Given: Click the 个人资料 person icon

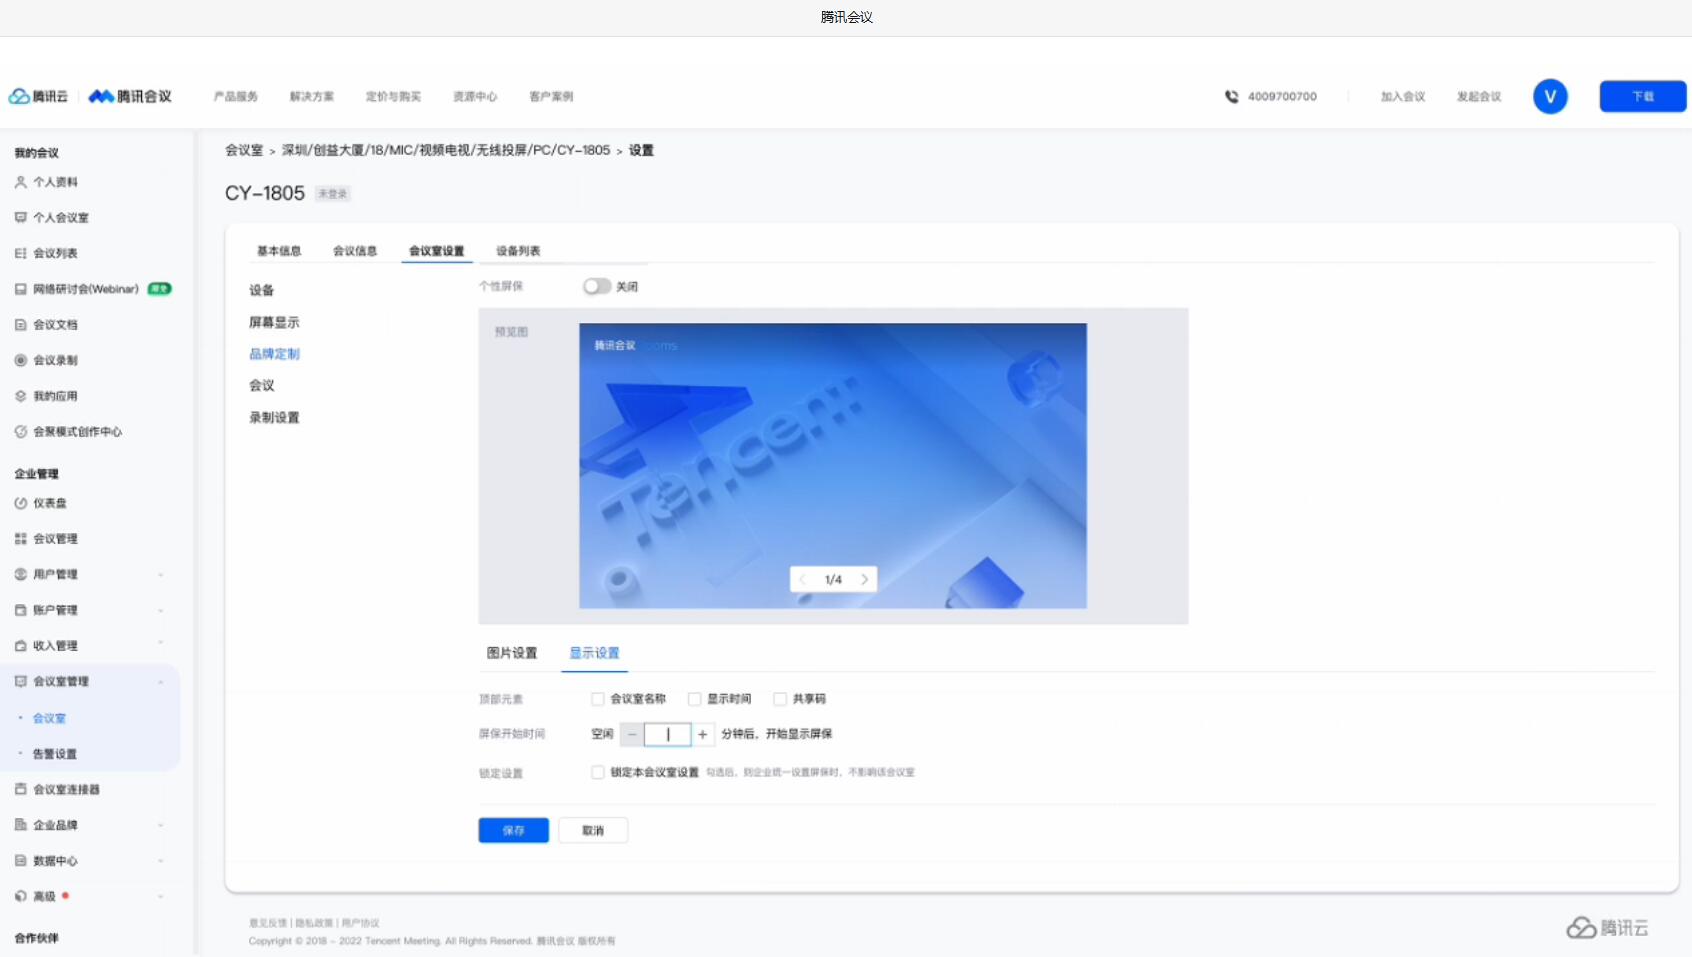Looking at the screenshot, I should point(20,182).
